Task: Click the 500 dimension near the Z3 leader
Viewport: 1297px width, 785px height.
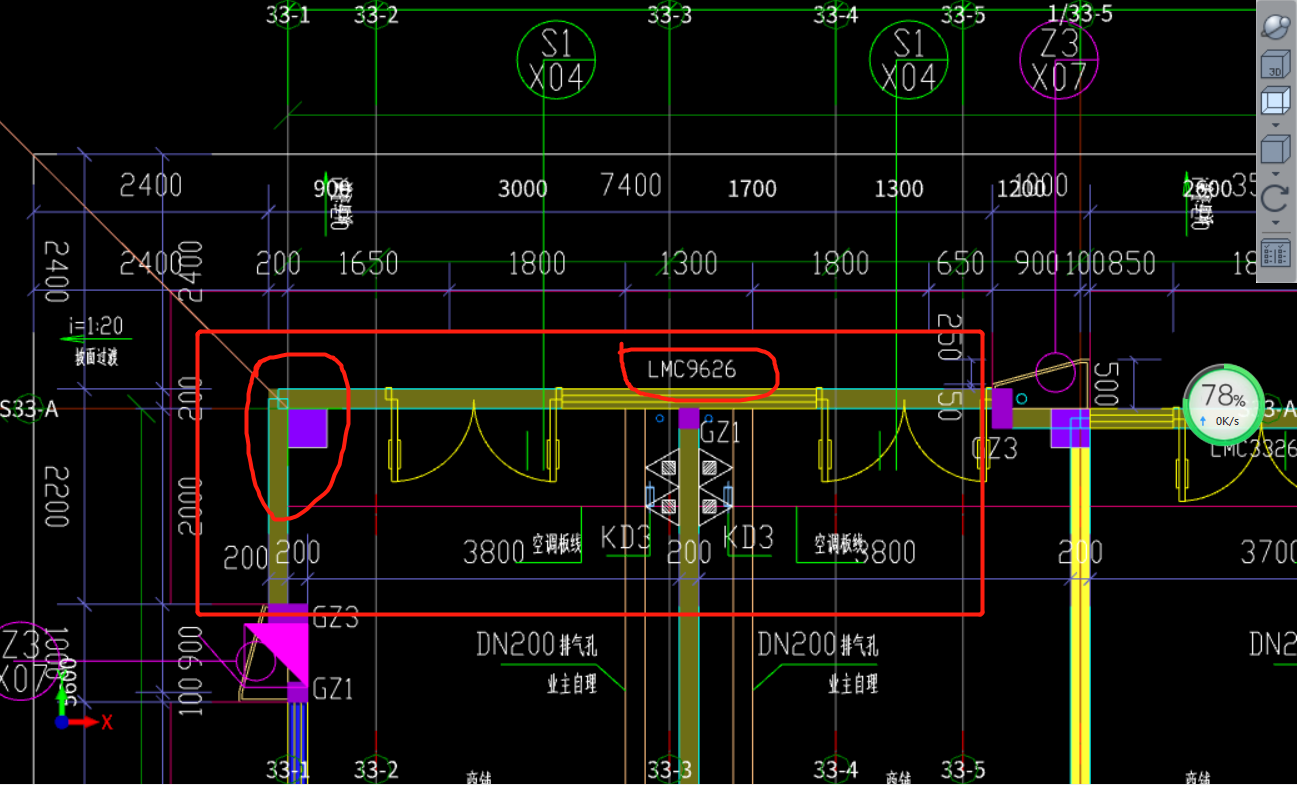Action: point(1106,384)
